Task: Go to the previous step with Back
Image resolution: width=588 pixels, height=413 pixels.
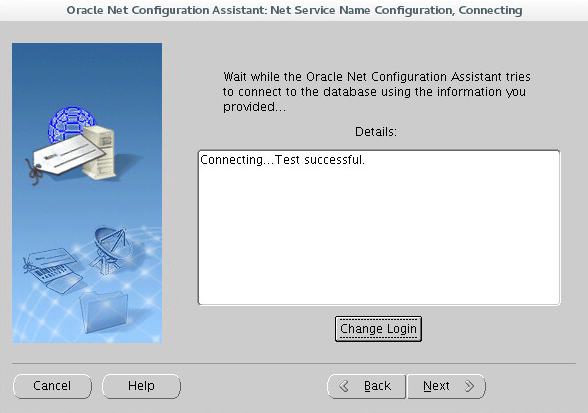Action: point(366,386)
